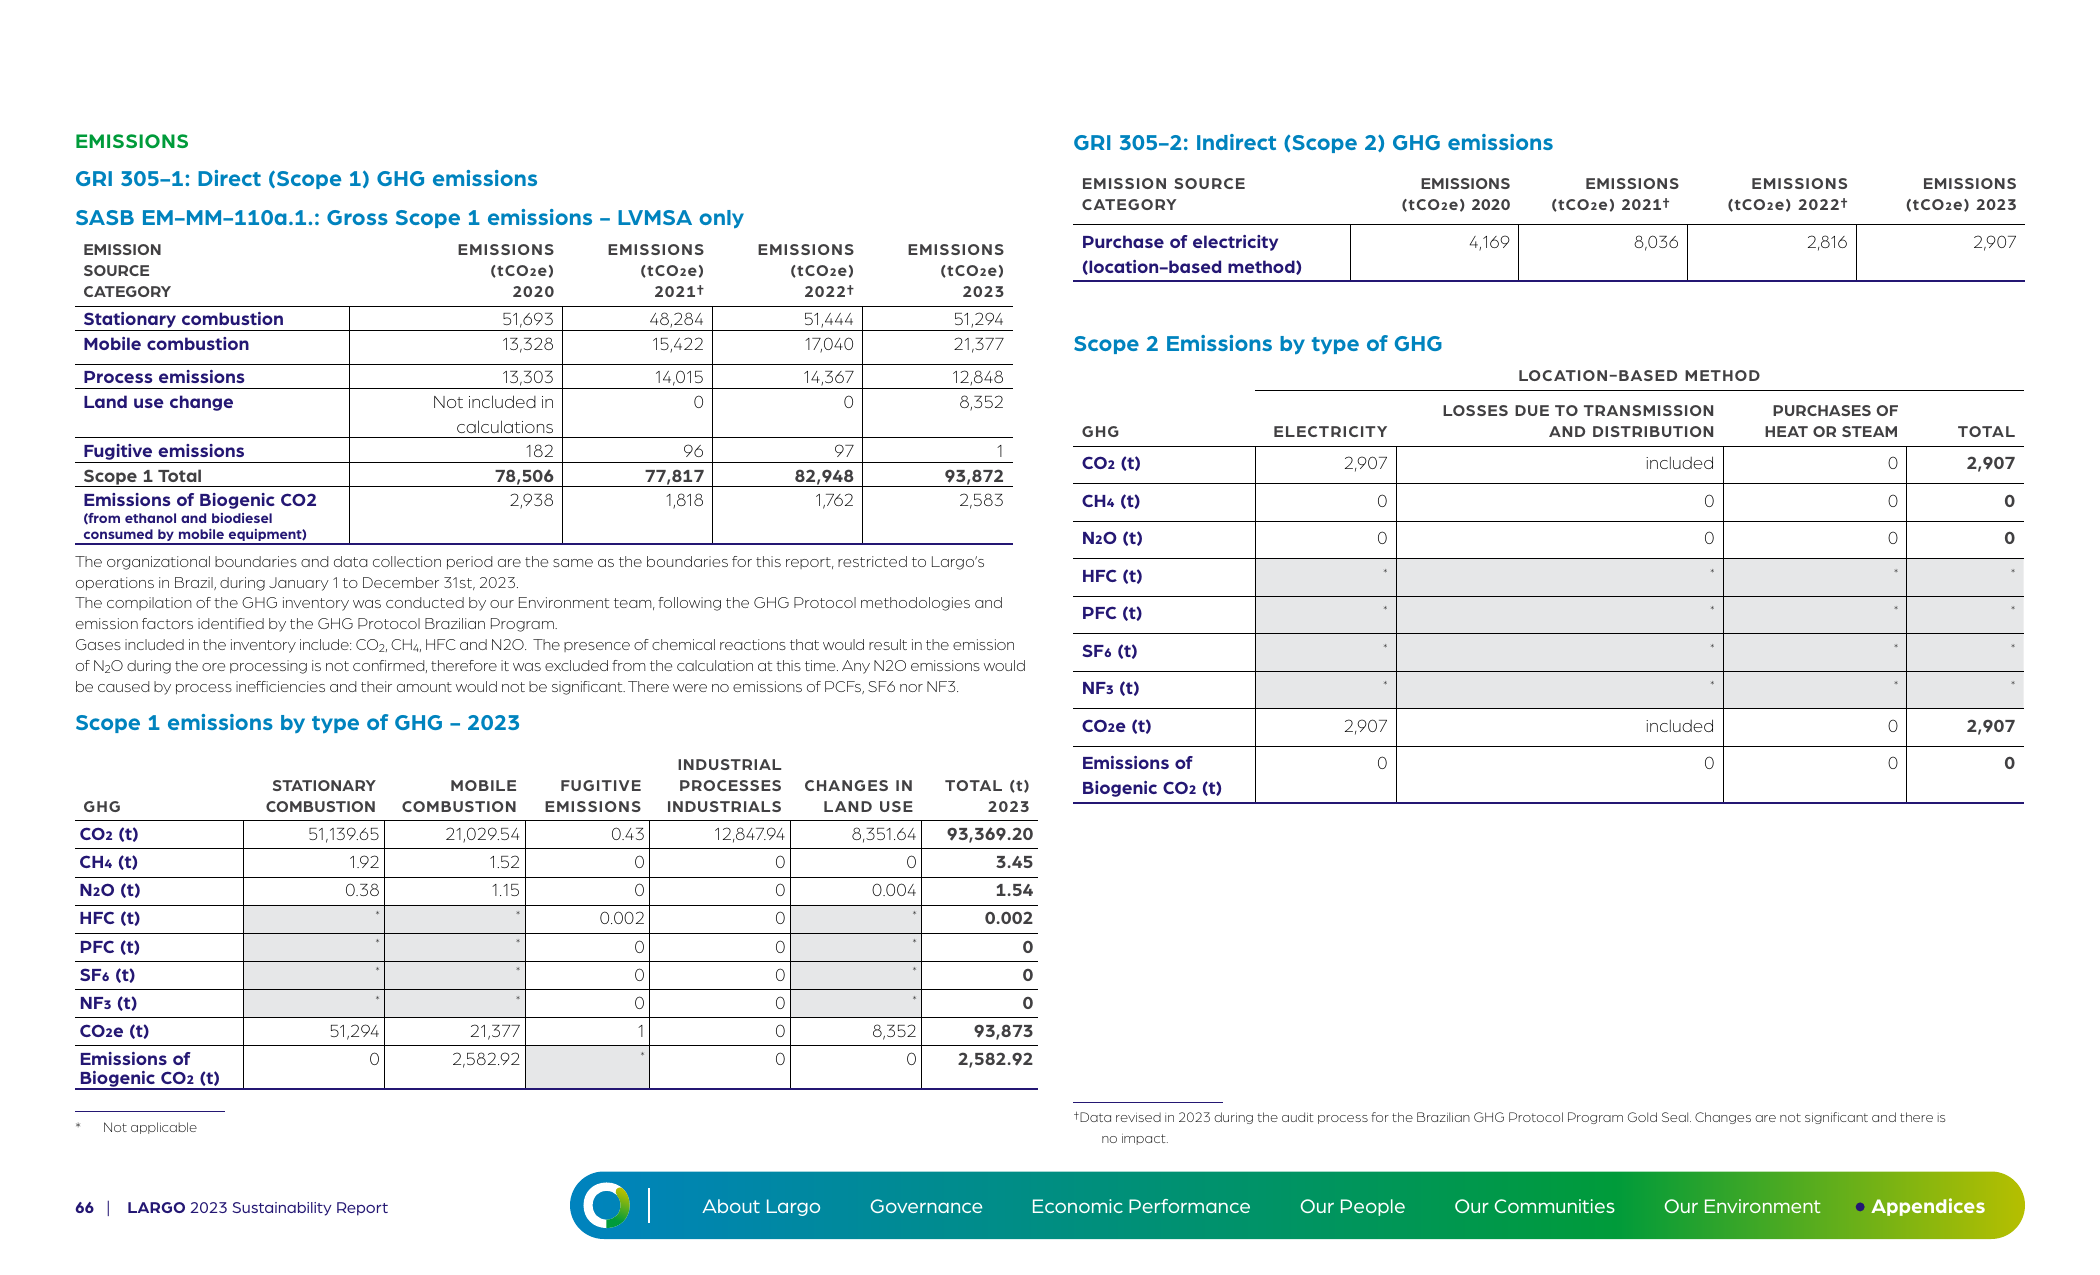Click the Purchase of electricity row label
The height and width of the screenshot is (1275, 2100).
pos(1191,254)
